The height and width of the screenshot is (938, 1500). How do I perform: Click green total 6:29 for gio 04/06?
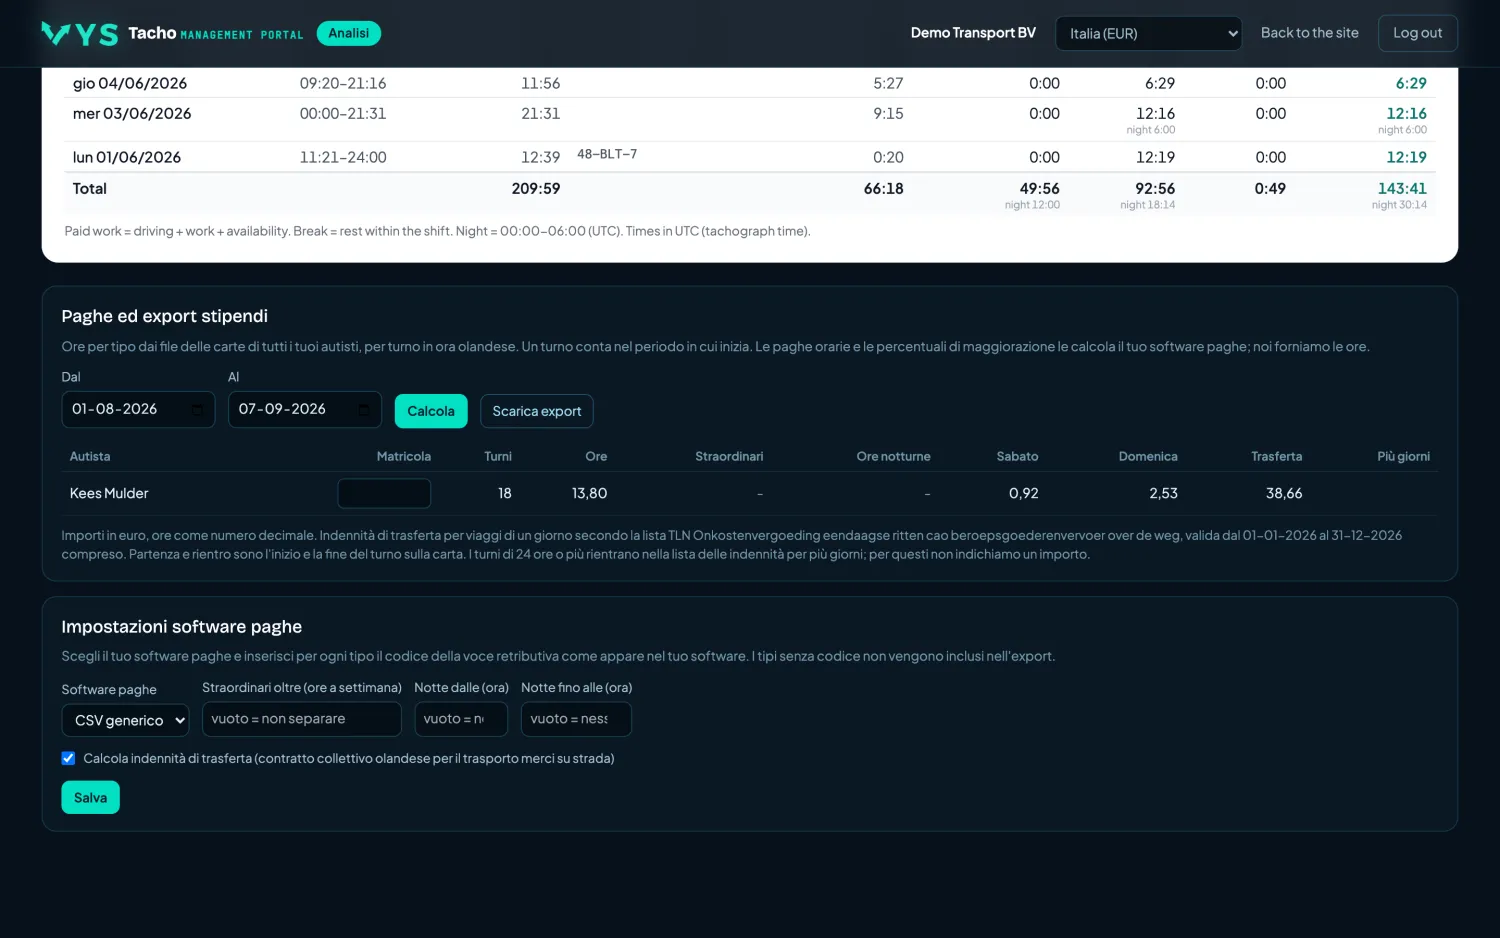1411,83
